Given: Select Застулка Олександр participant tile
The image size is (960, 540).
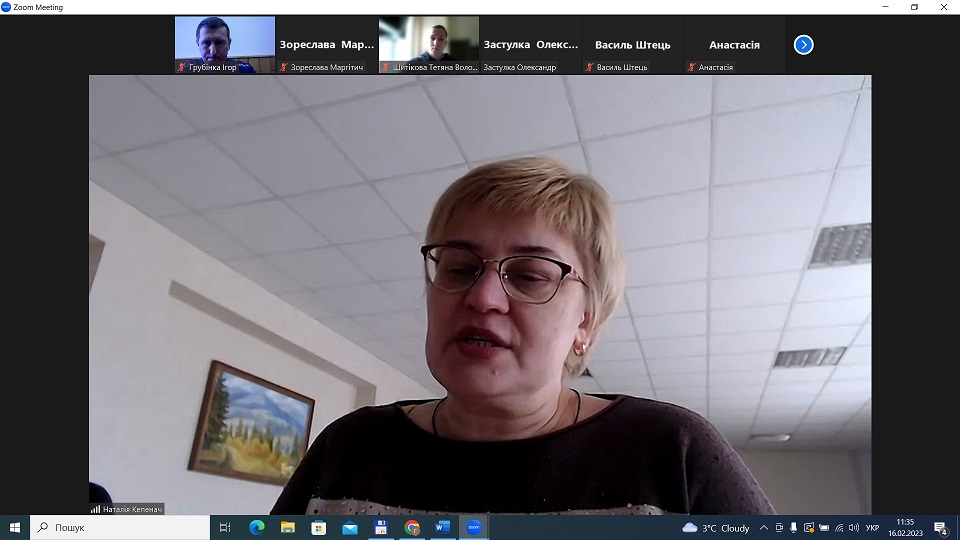Looking at the screenshot, I should [x=530, y=45].
